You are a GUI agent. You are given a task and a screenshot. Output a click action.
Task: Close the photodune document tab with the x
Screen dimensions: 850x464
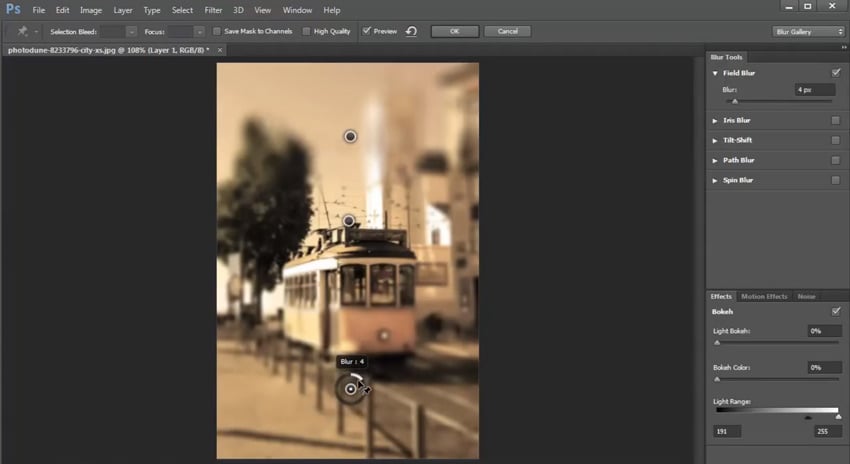click(x=220, y=48)
